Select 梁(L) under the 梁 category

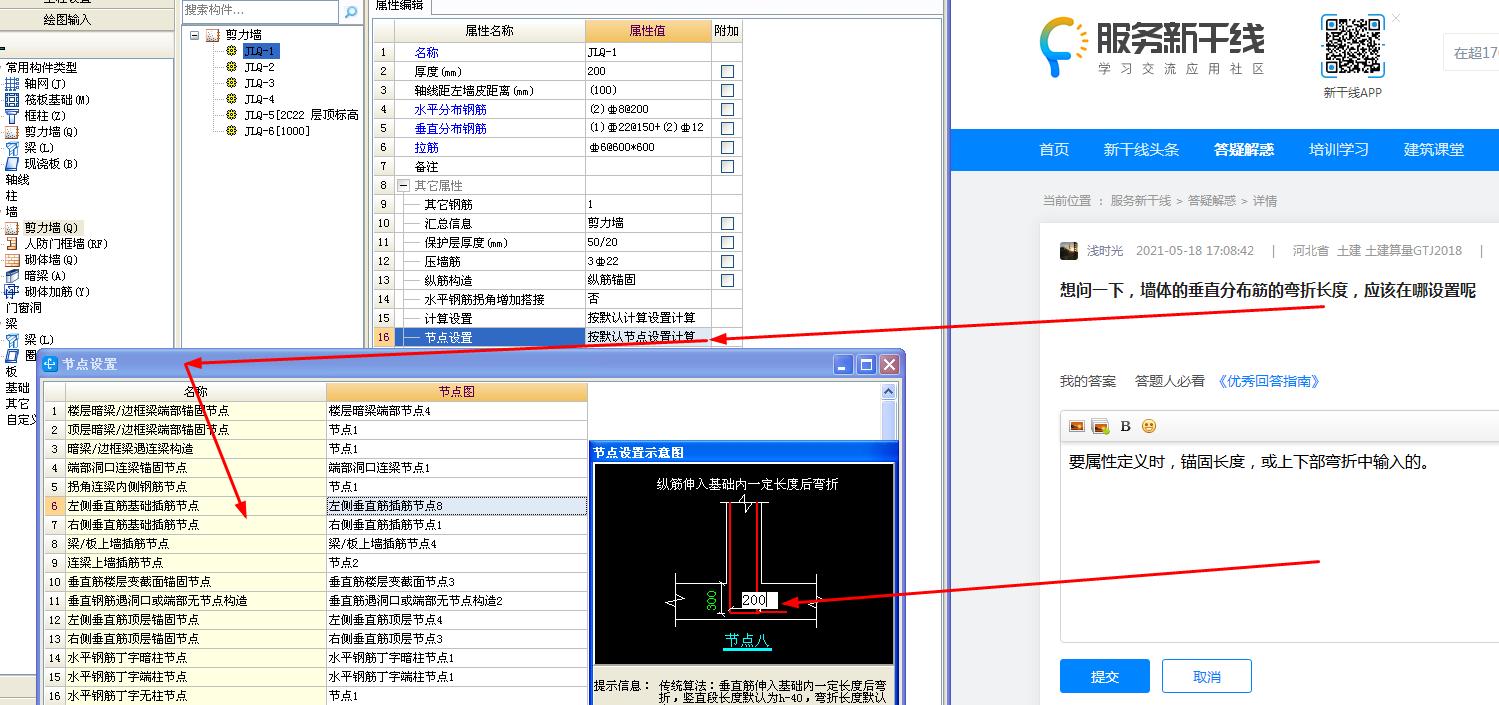click(x=29, y=340)
